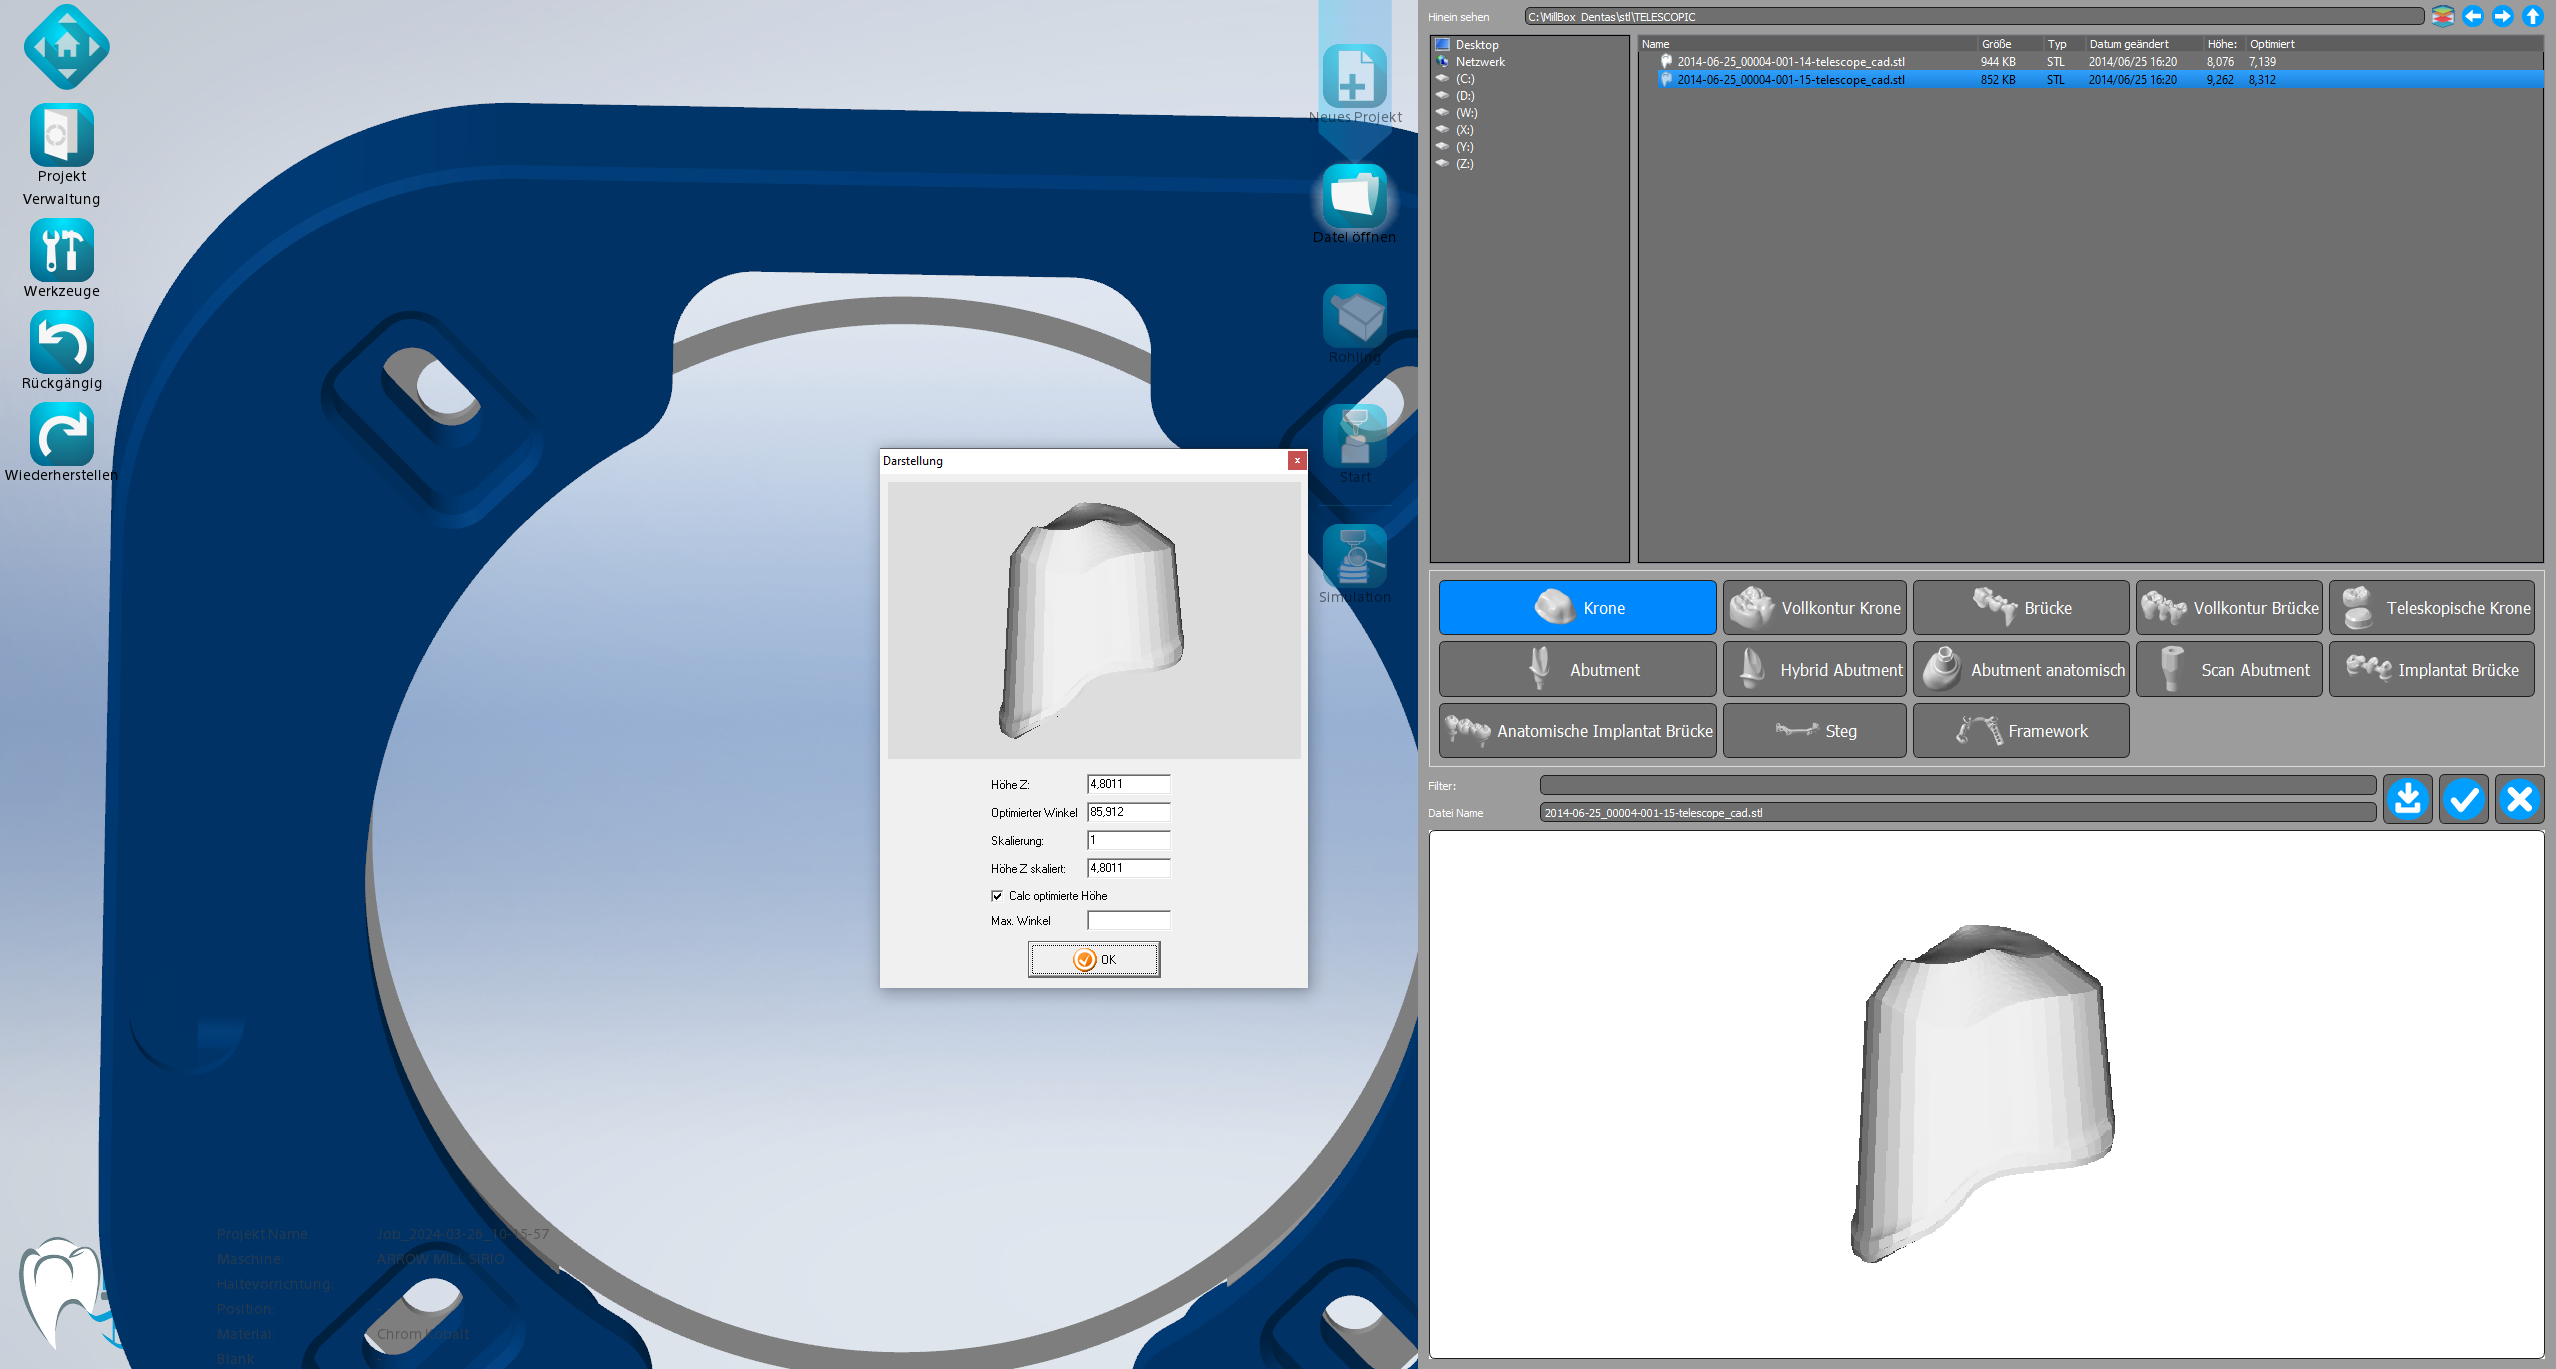This screenshot has width=2556, height=1369.
Task: Select the Teleskopische Krone type
Action: tap(2431, 608)
